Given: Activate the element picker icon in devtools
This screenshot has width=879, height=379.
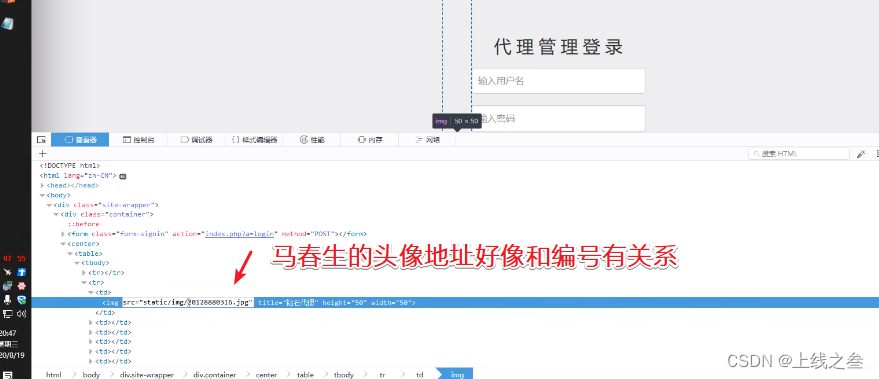Looking at the screenshot, I should tap(41, 140).
